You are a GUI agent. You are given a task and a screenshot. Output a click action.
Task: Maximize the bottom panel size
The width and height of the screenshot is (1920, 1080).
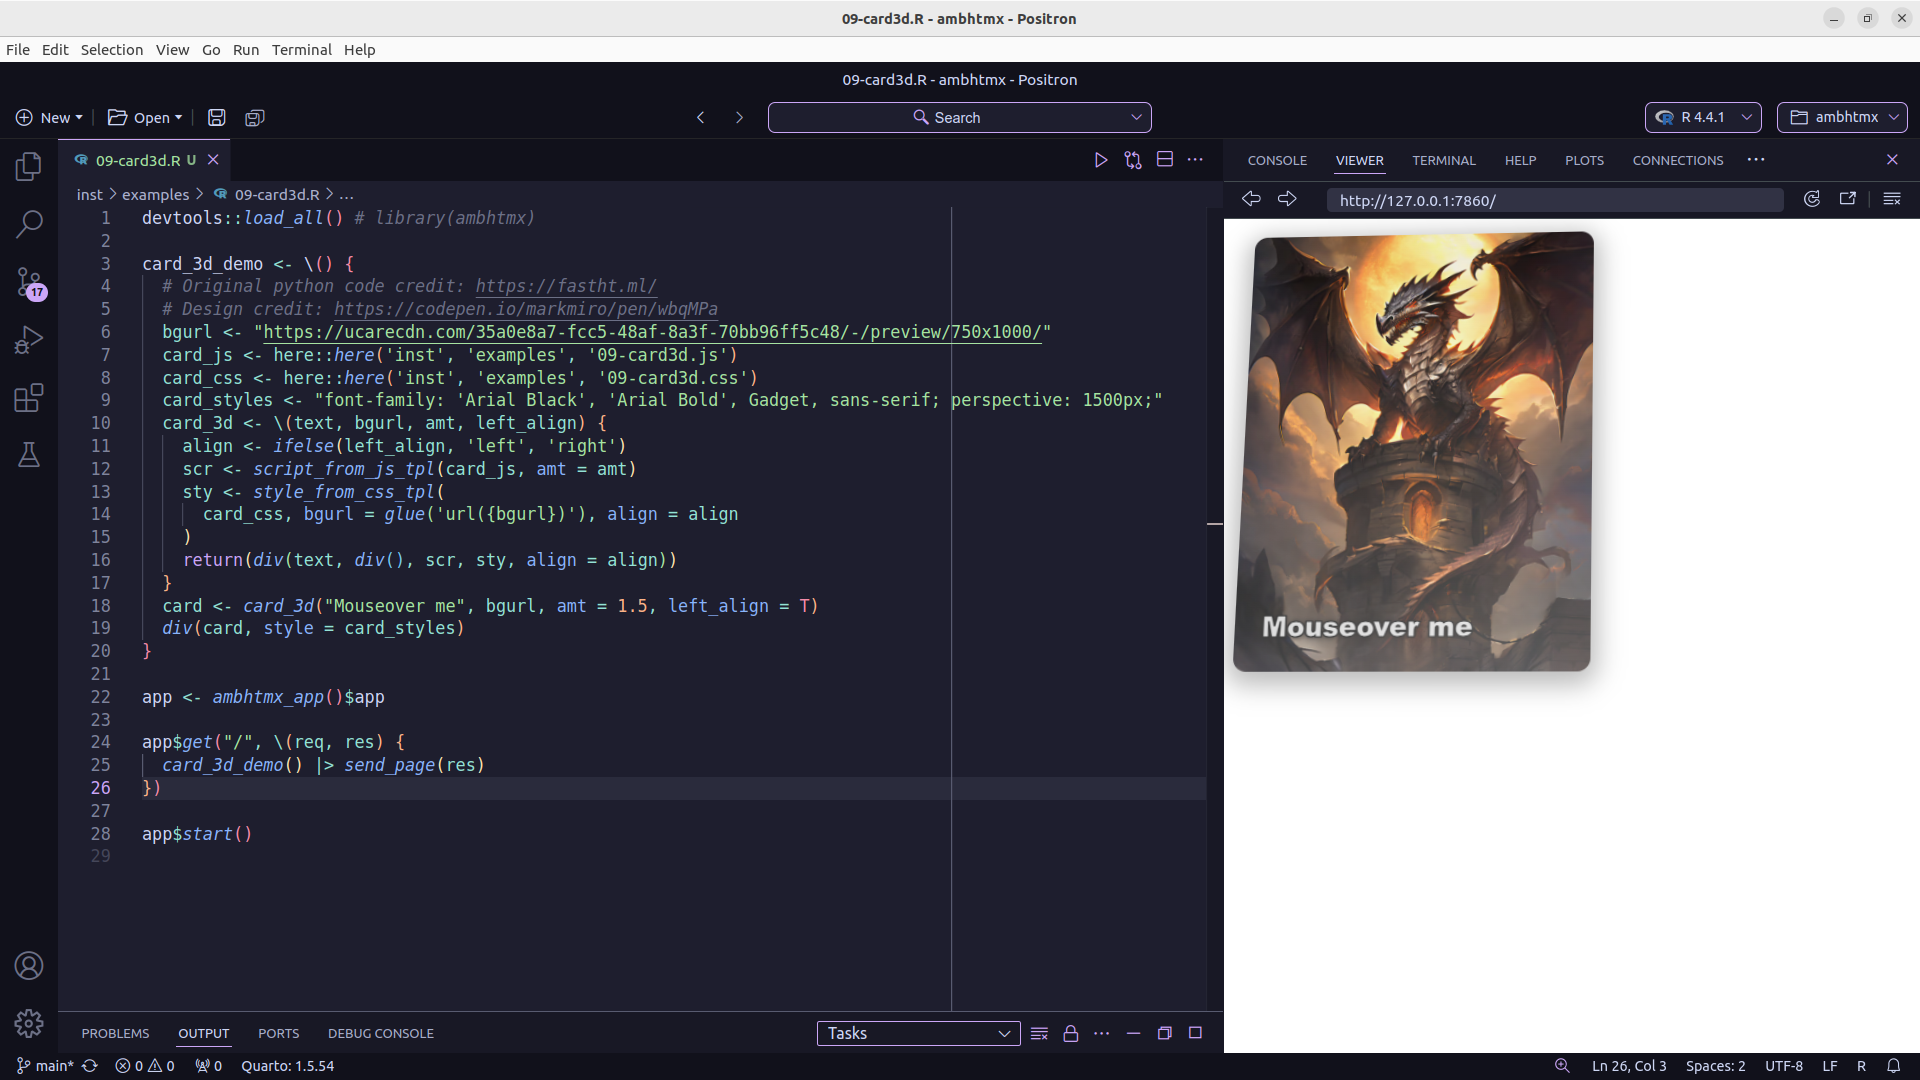coord(1195,1033)
